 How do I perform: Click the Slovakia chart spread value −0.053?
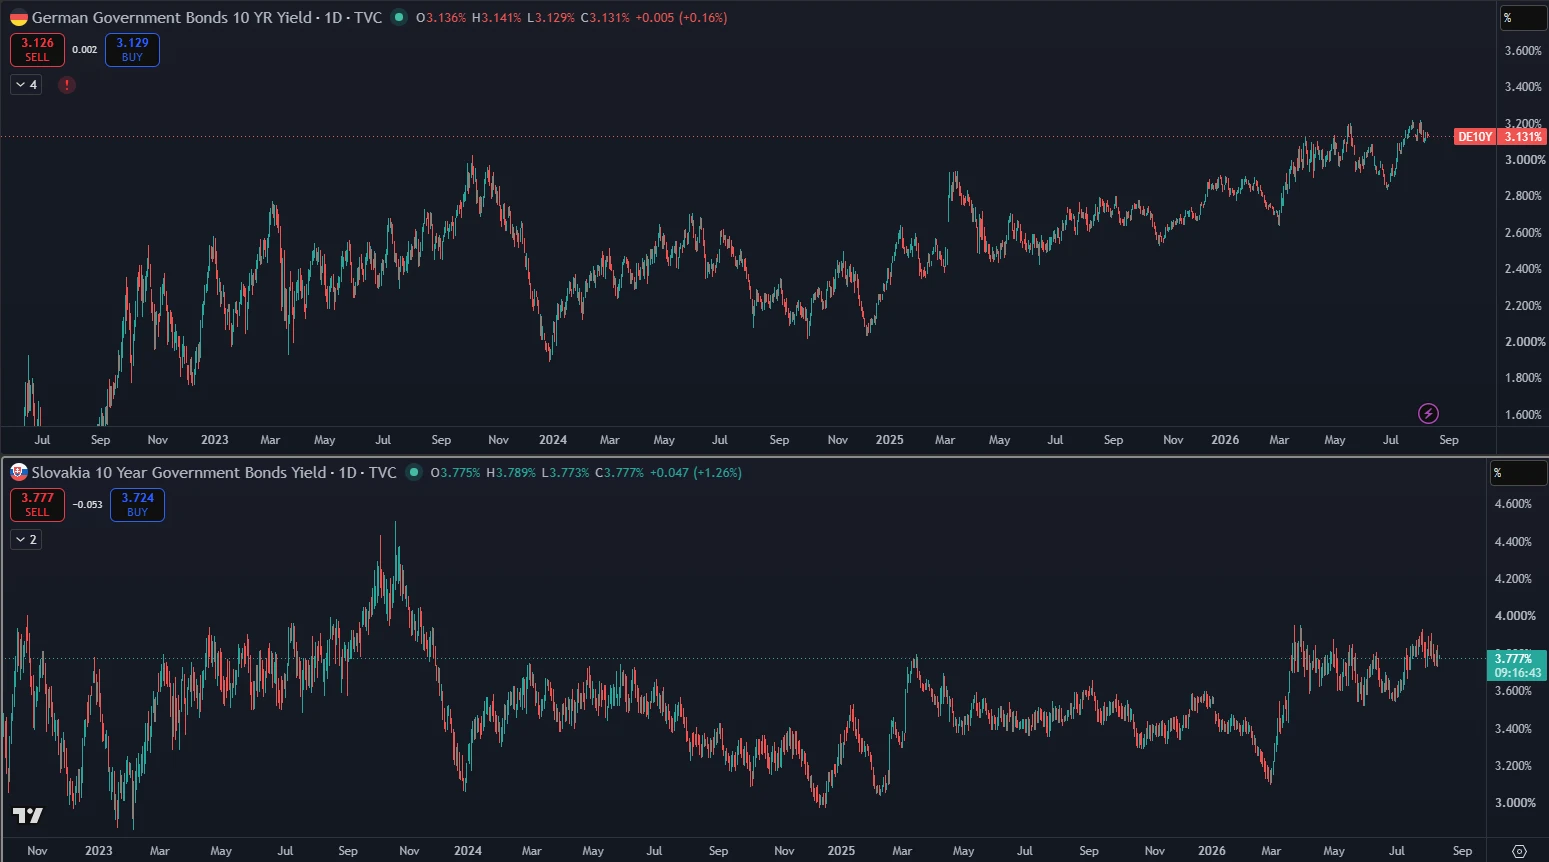coord(88,505)
